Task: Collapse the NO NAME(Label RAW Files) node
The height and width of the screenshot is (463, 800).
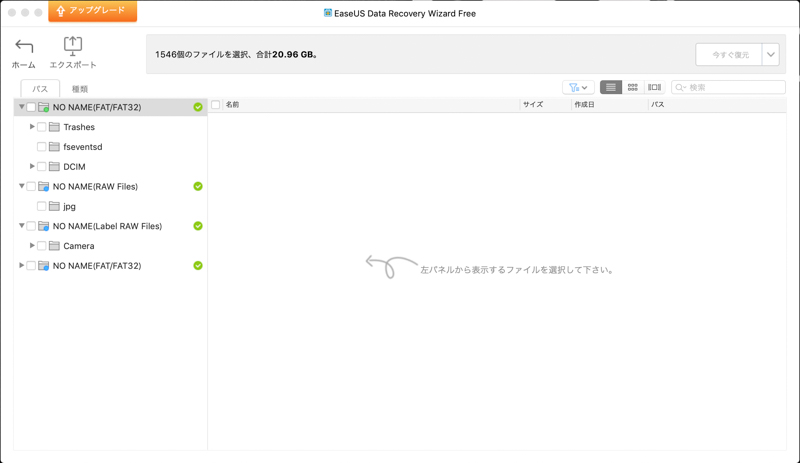Action: pyautogui.click(x=21, y=226)
